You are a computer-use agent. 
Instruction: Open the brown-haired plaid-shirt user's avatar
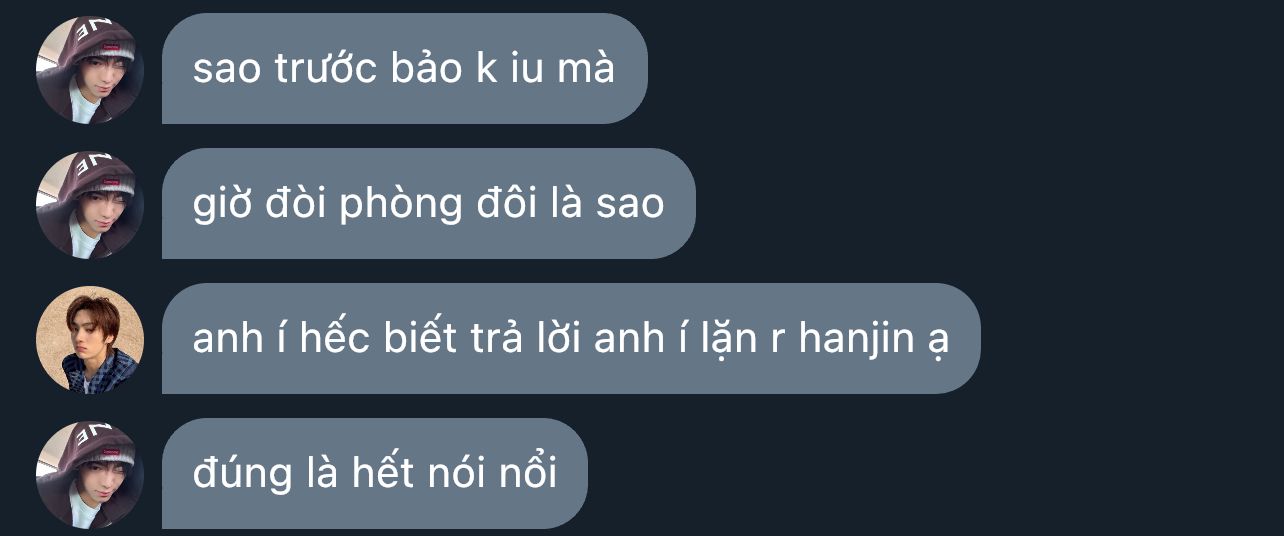coord(90,340)
